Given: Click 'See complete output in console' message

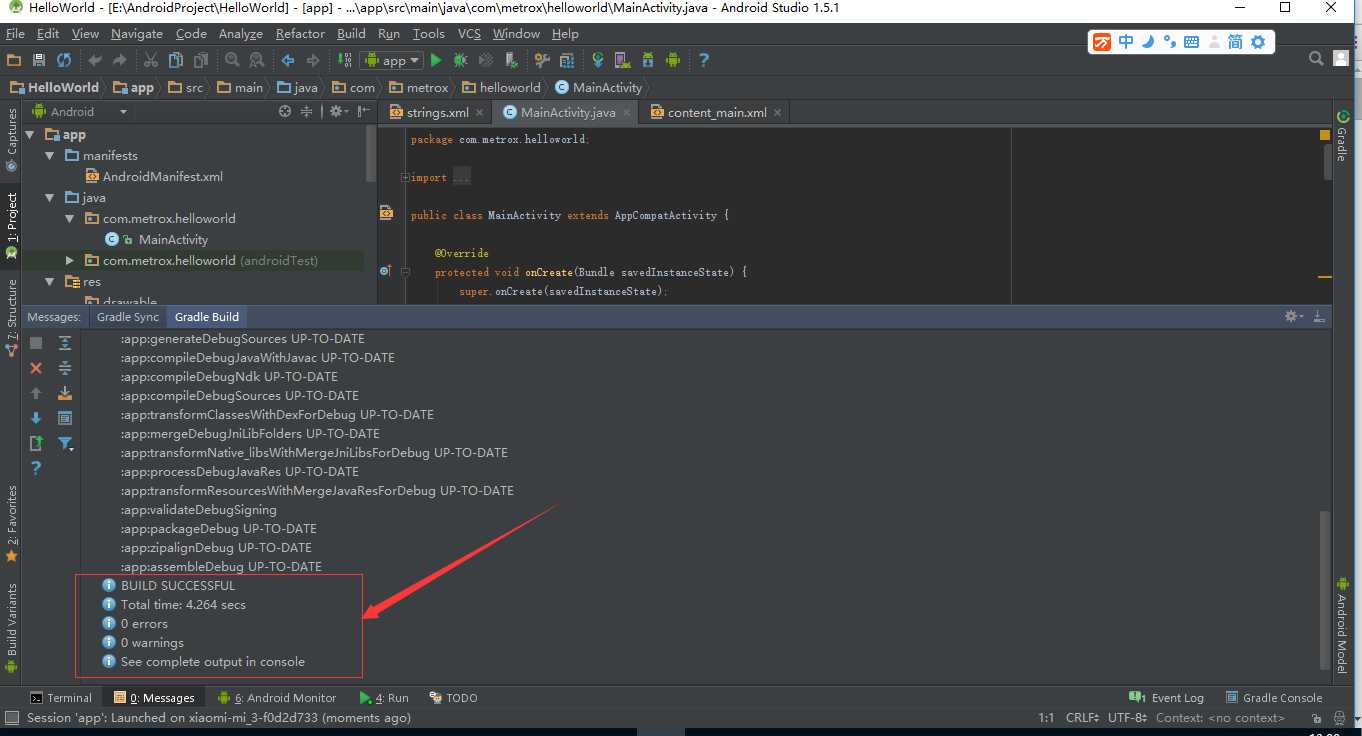Looking at the screenshot, I should tap(213, 662).
